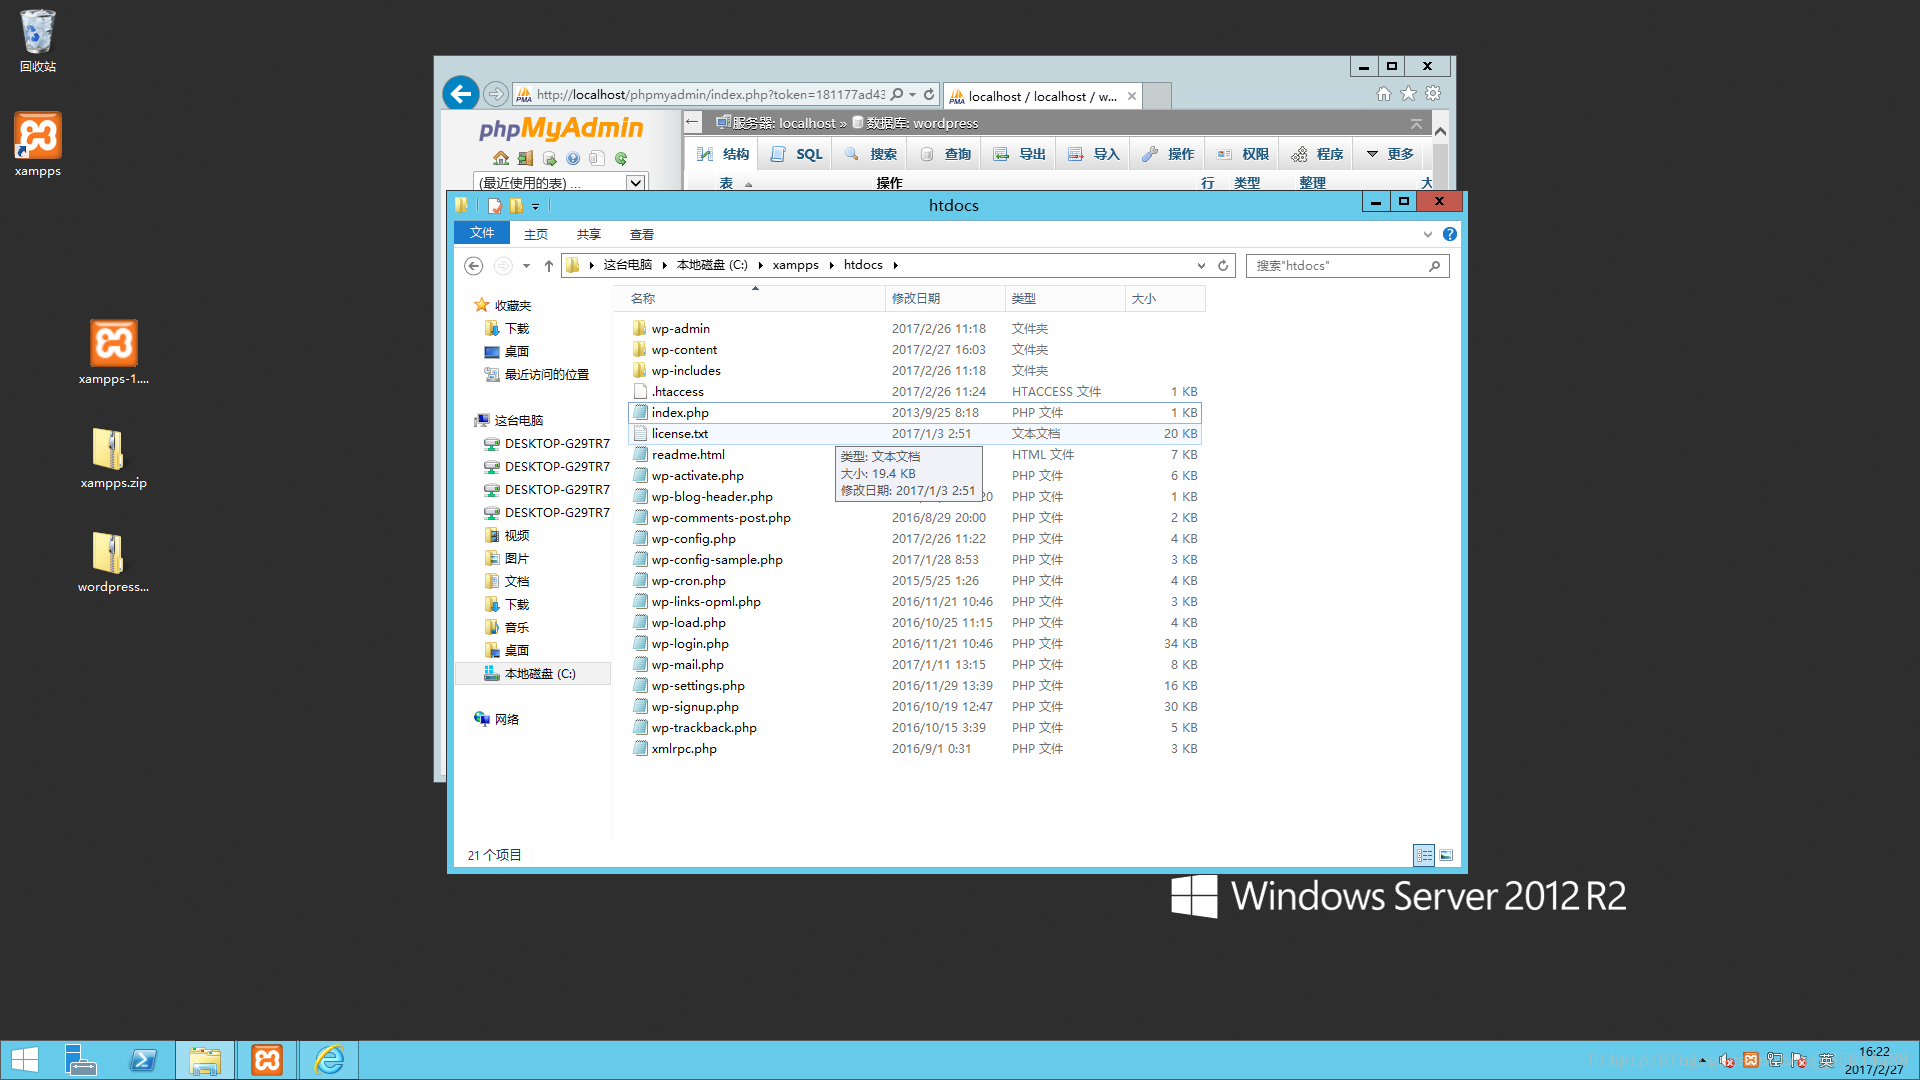
Task: Expand the Explorer ribbon chevron
Action: [1427, 234]
